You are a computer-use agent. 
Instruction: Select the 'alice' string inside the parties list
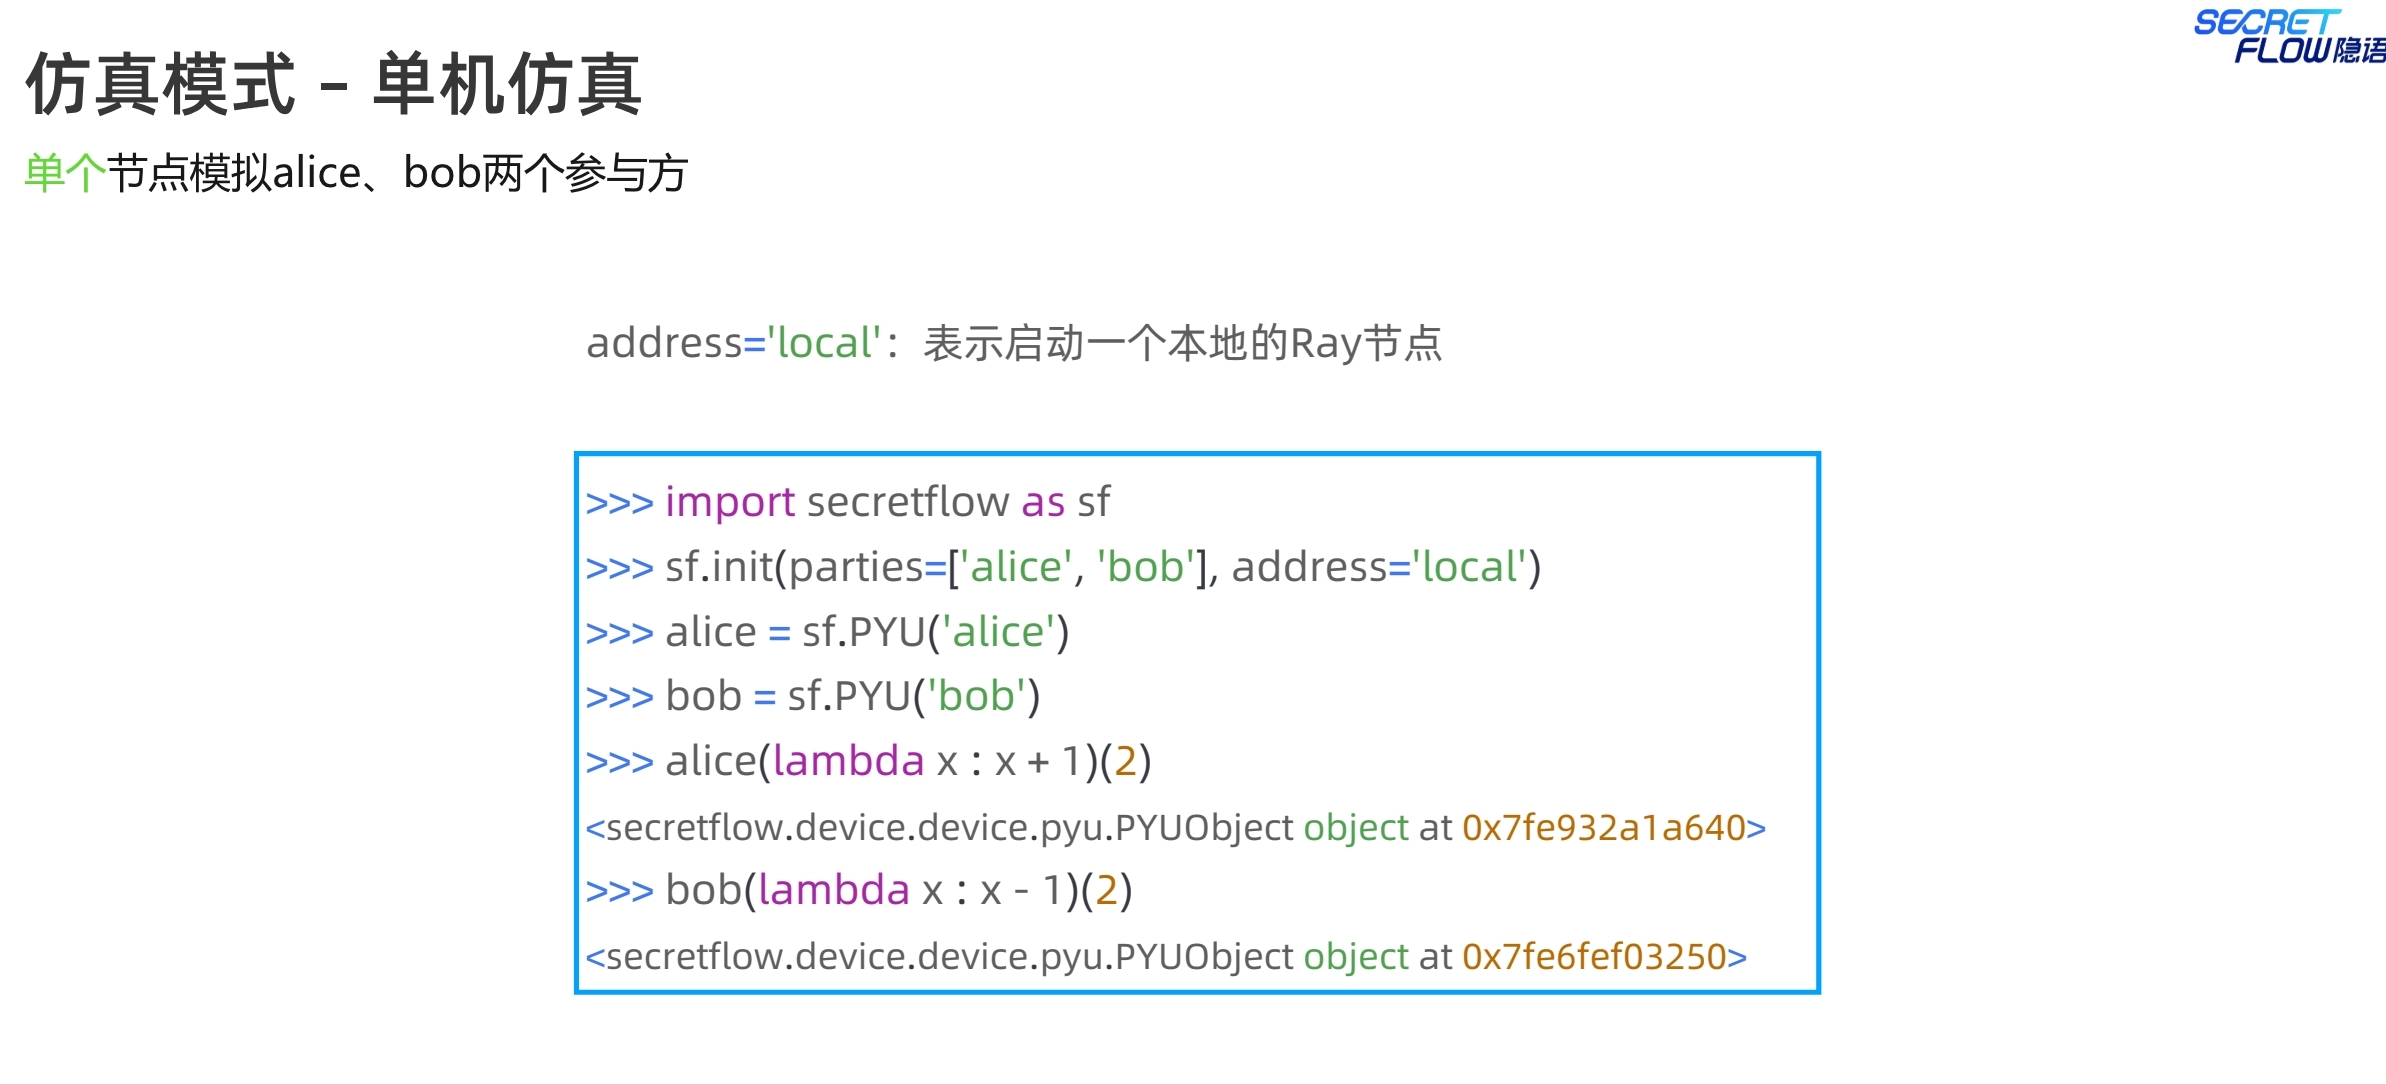coord(1015,567)
